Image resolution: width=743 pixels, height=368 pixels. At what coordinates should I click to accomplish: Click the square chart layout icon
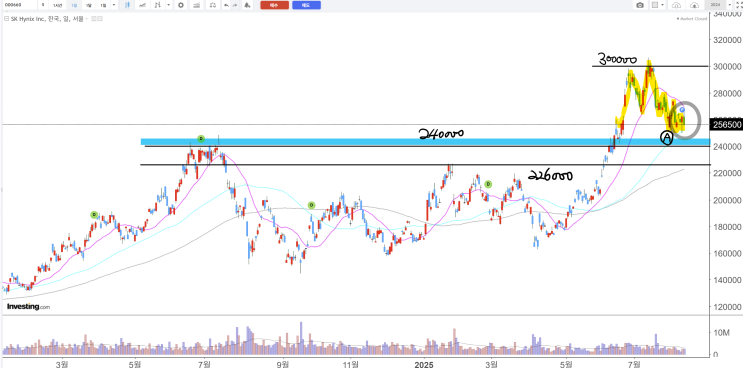point(655,5)
